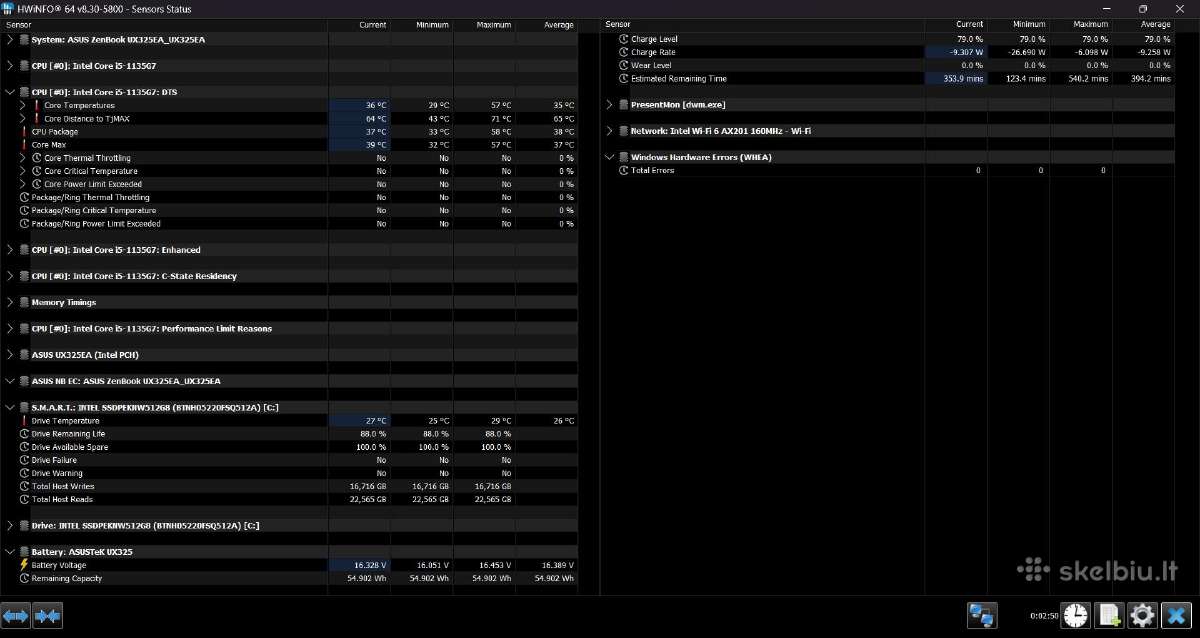Click the thermometer icon beside Core Max

[x=24, y=145]
